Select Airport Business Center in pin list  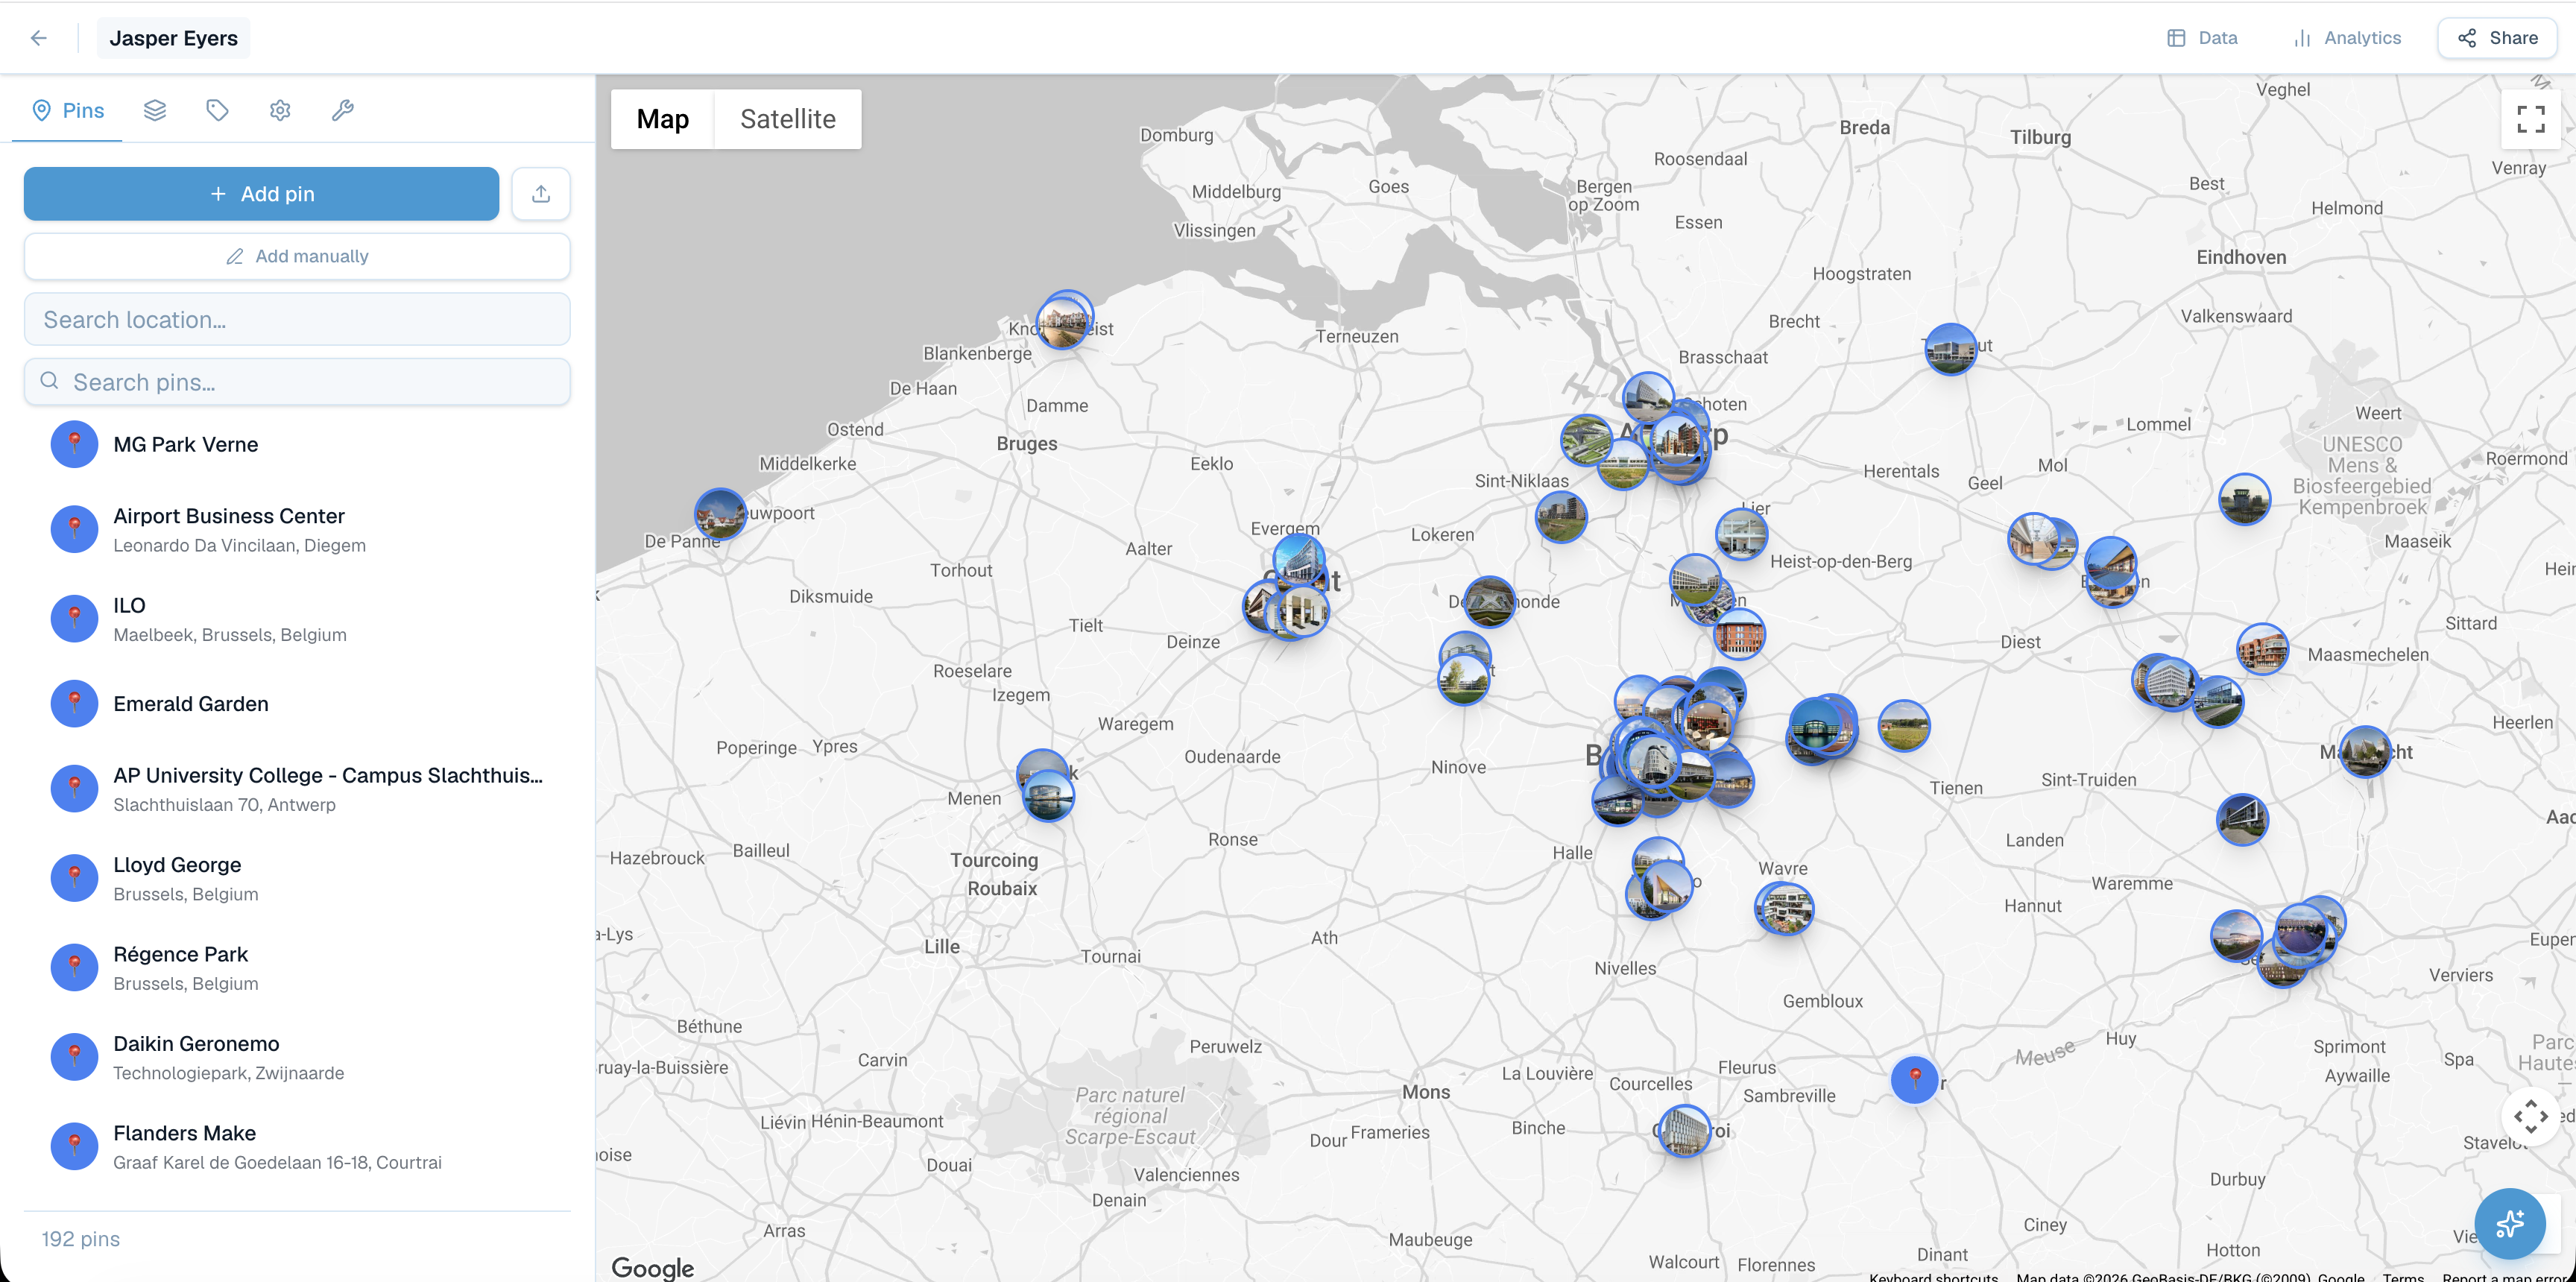(x=297, y=529)
